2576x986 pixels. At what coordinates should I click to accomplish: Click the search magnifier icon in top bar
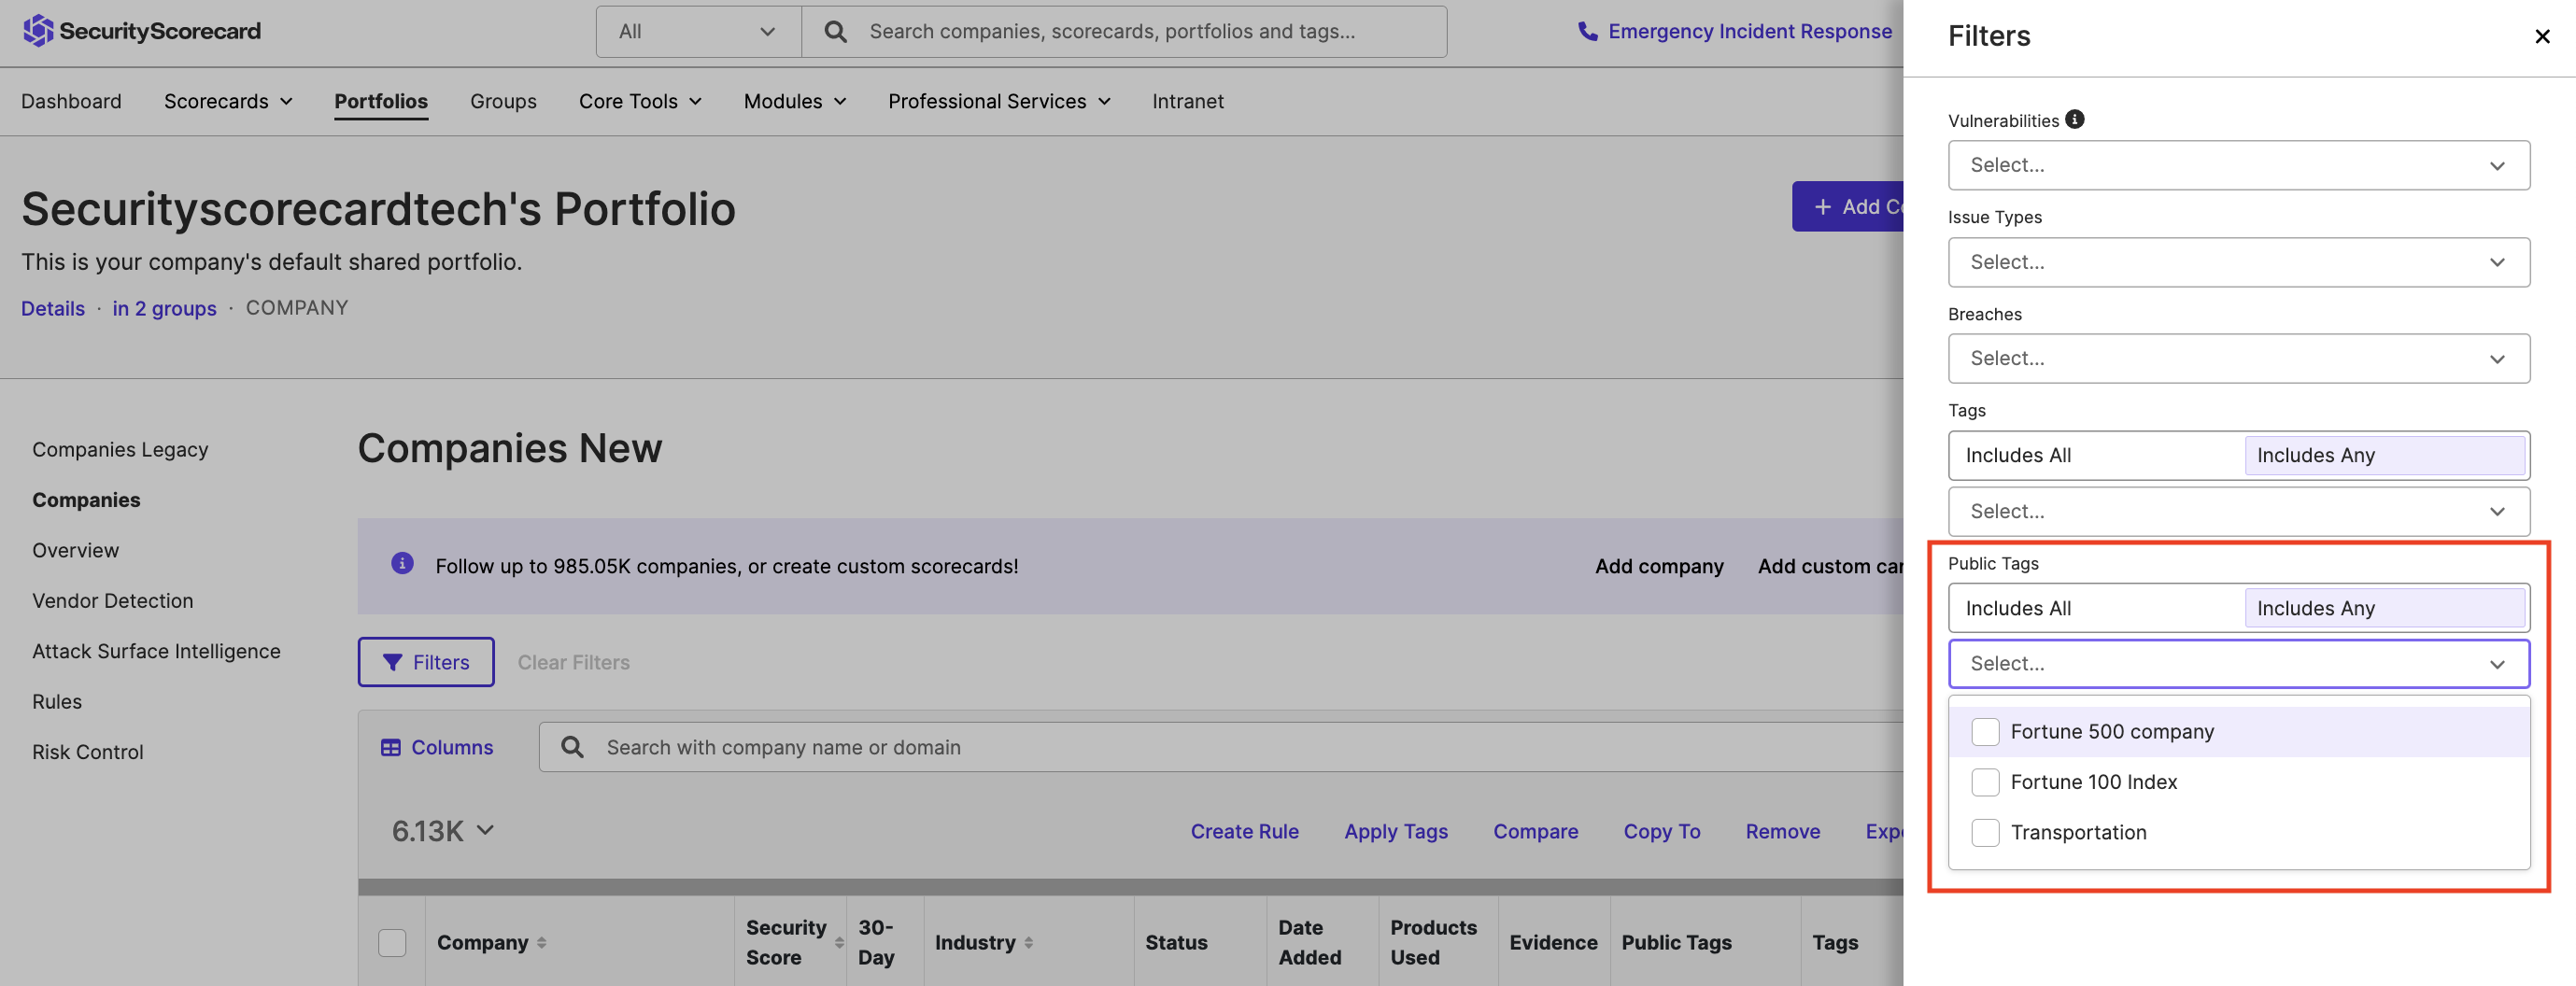click(835, 32)
